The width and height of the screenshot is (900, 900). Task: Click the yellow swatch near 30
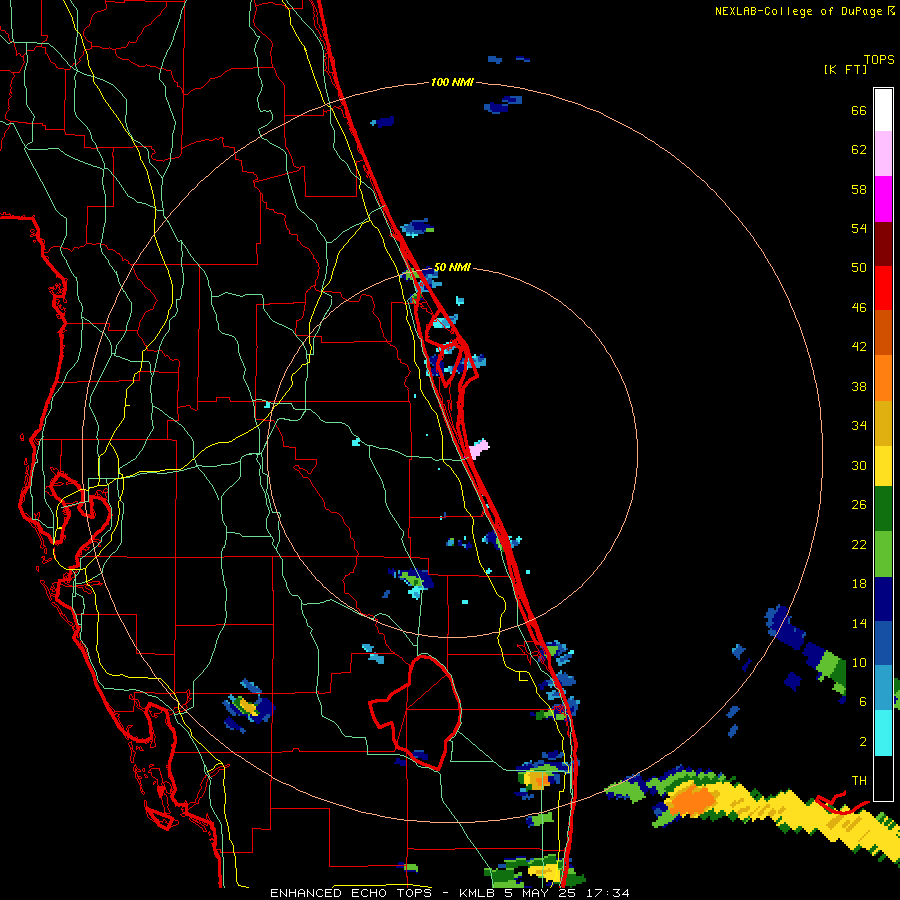883,465
